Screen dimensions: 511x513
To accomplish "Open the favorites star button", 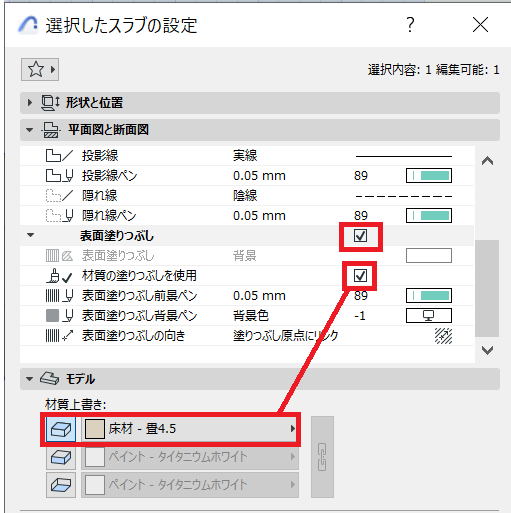I will click(40, 69).
